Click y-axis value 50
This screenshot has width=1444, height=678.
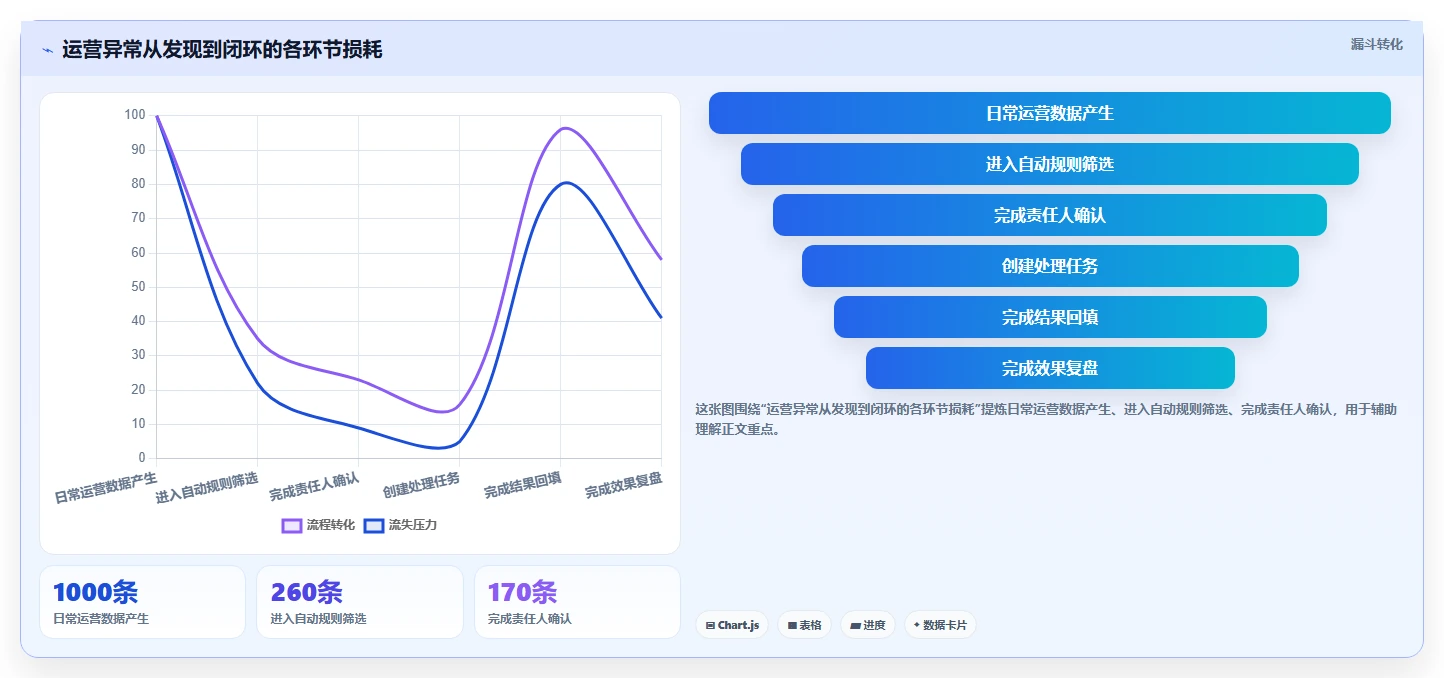[138, 287]
